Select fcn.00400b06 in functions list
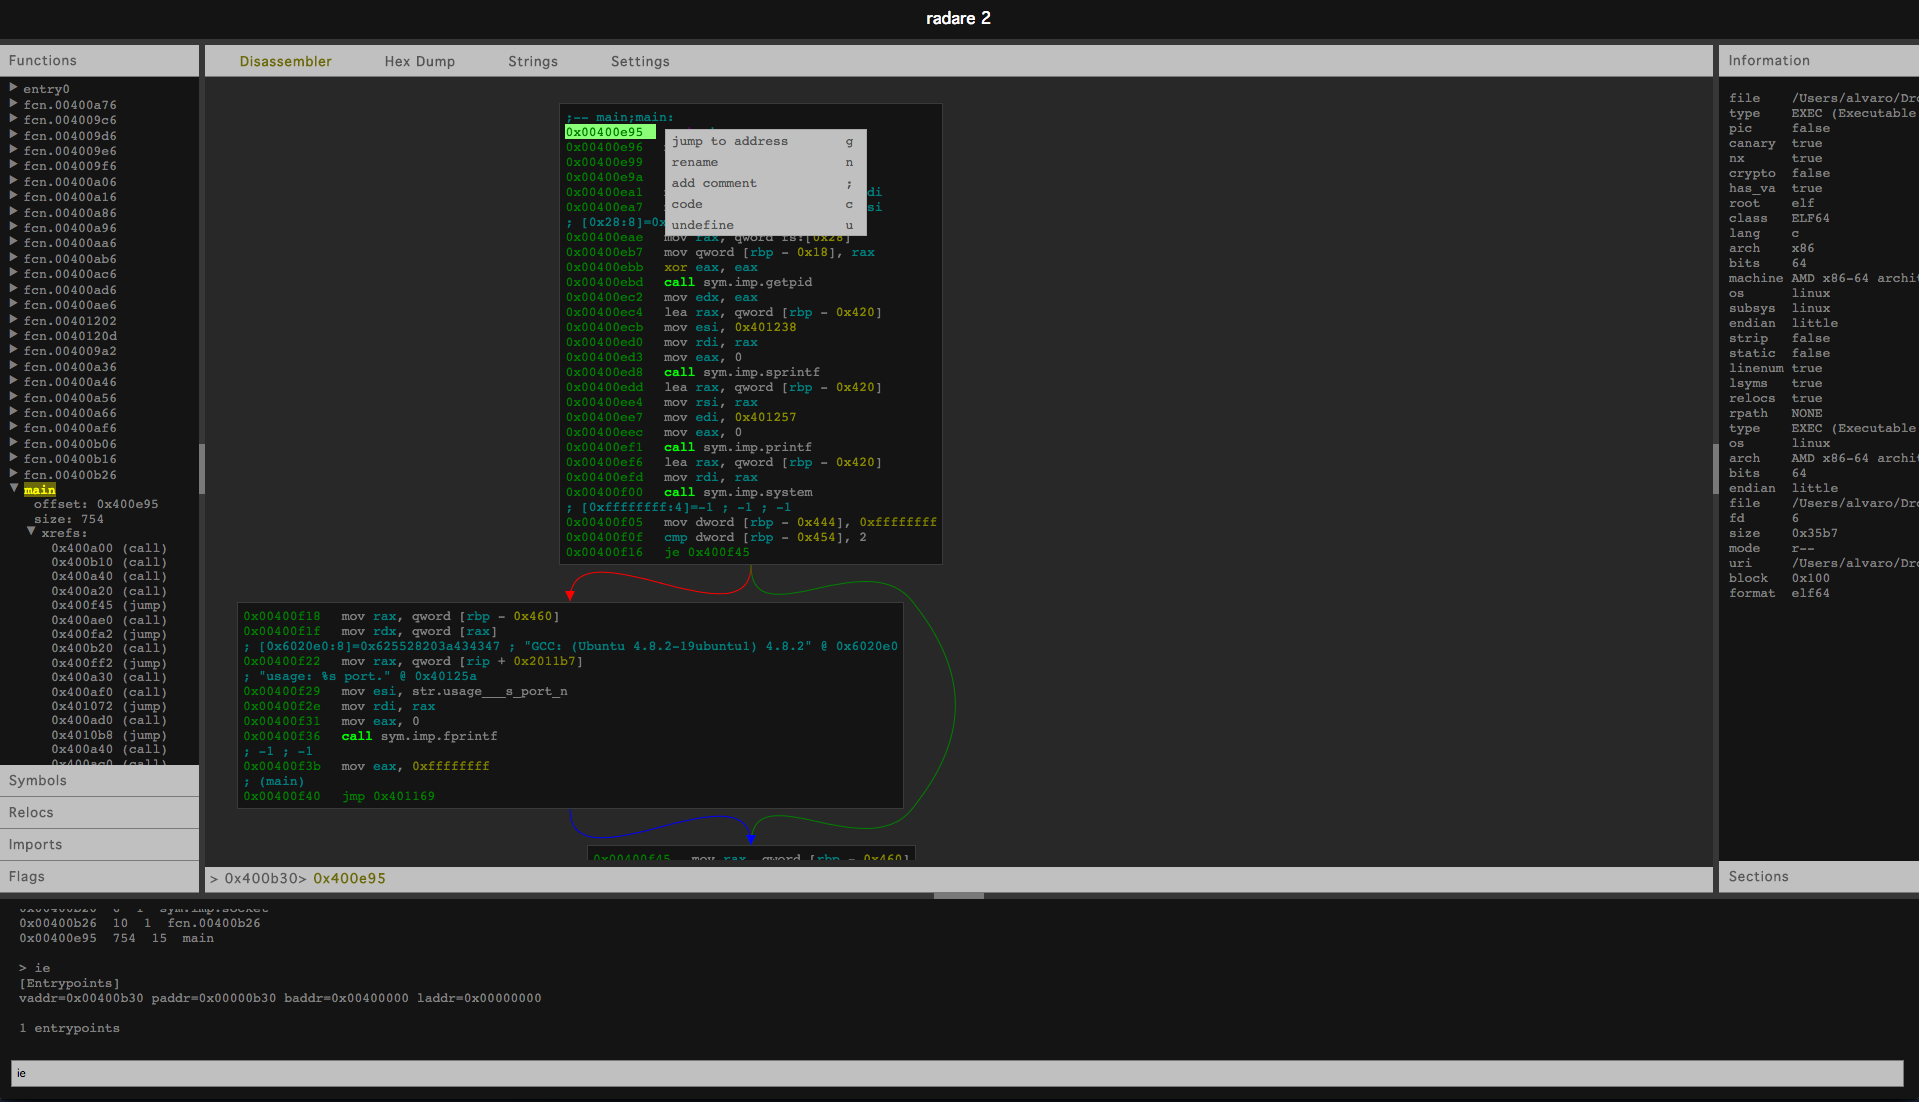The width and height of the screenshot is (1919, 1102). (x=70, y=444)
